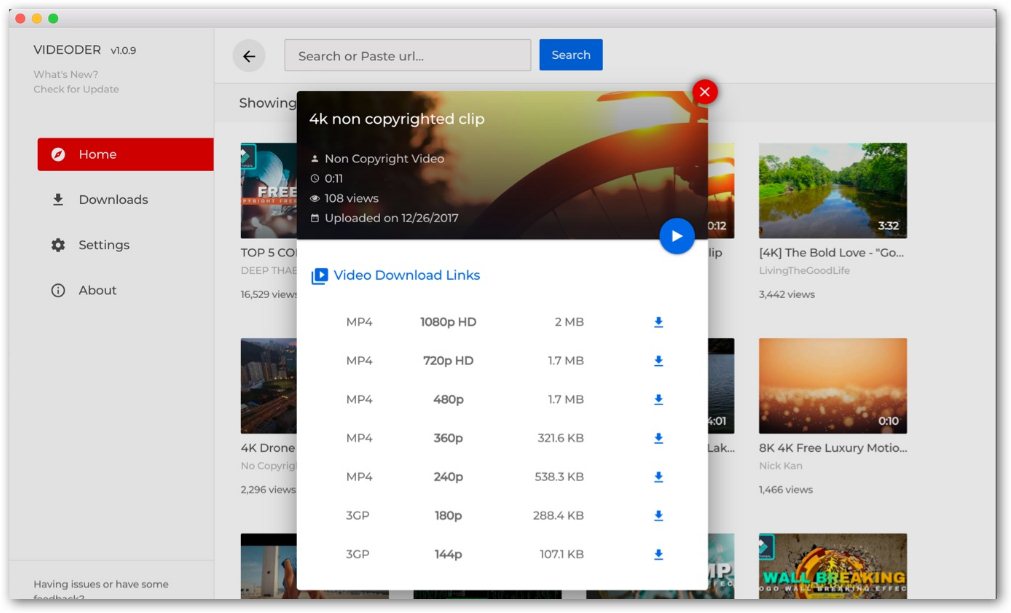Click the red macOS close window button
The image size is (1011, 613).
click(x=20, y=19)
